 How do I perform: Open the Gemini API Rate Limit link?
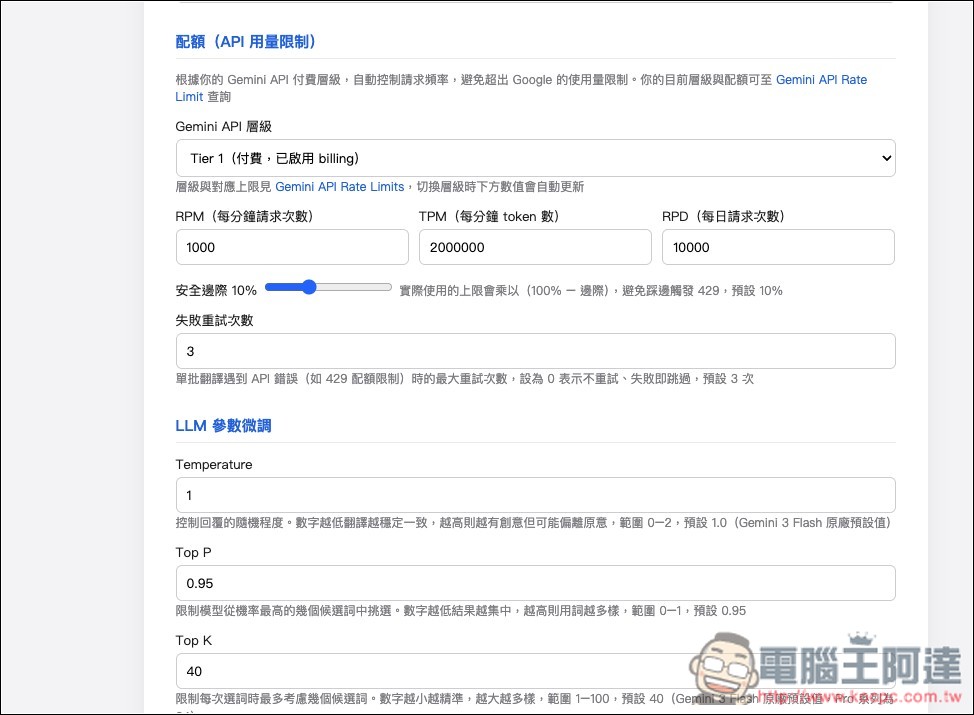pyautogui.click(x=821, y=79)
